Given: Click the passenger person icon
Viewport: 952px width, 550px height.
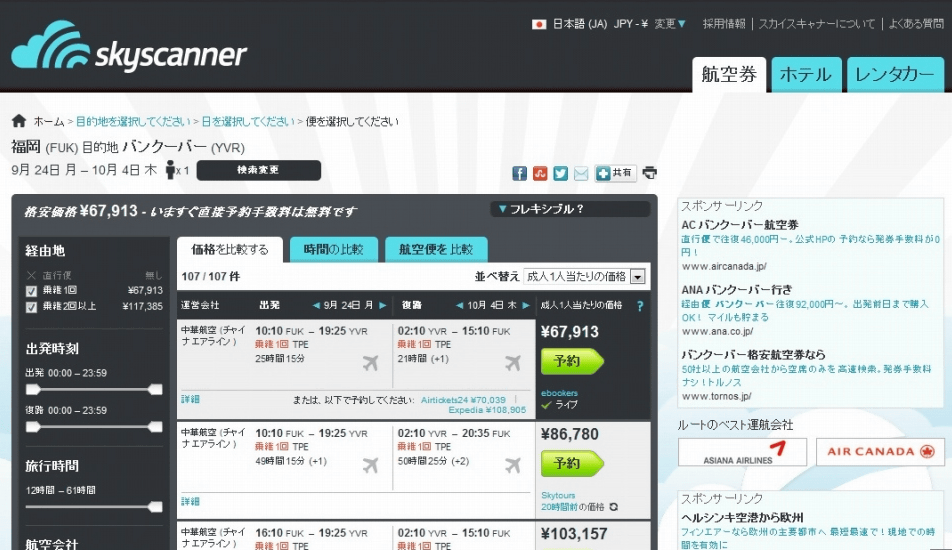Looking at the screenshot, I should pos(171,169).
